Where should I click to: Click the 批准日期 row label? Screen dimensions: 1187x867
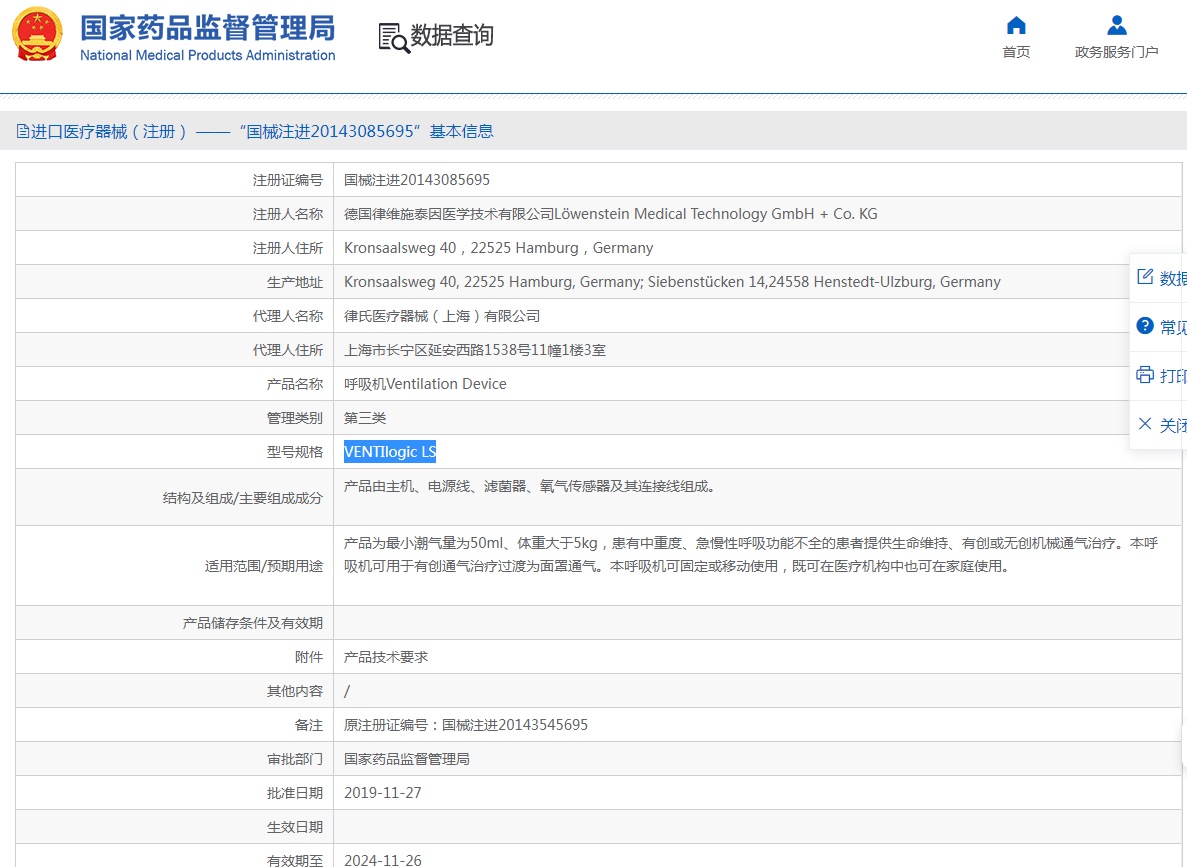294,794
